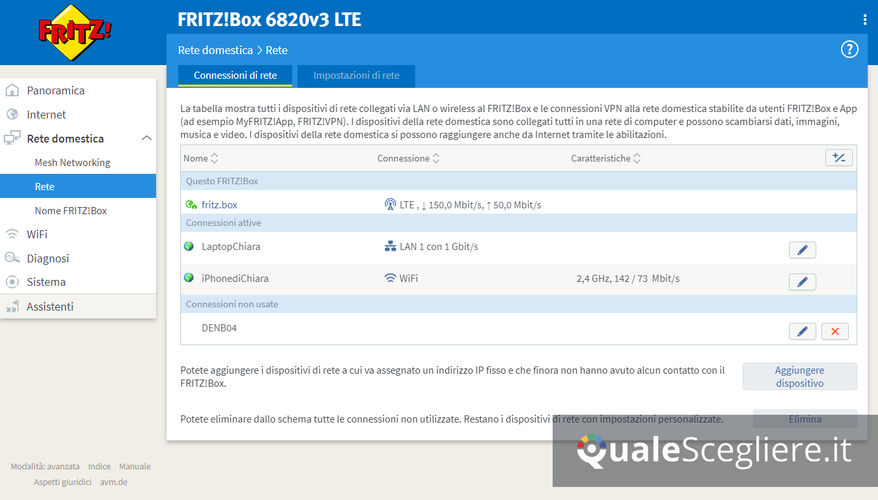Click the WiFi signal icon for iPhonediChiara
The width and height of the screenshot is (878, 500).
click(x=390, y=278)
